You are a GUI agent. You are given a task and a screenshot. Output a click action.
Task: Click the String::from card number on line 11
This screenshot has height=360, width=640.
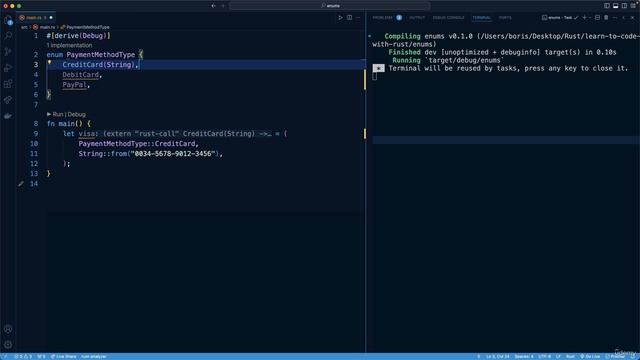(x=151, y=153)
